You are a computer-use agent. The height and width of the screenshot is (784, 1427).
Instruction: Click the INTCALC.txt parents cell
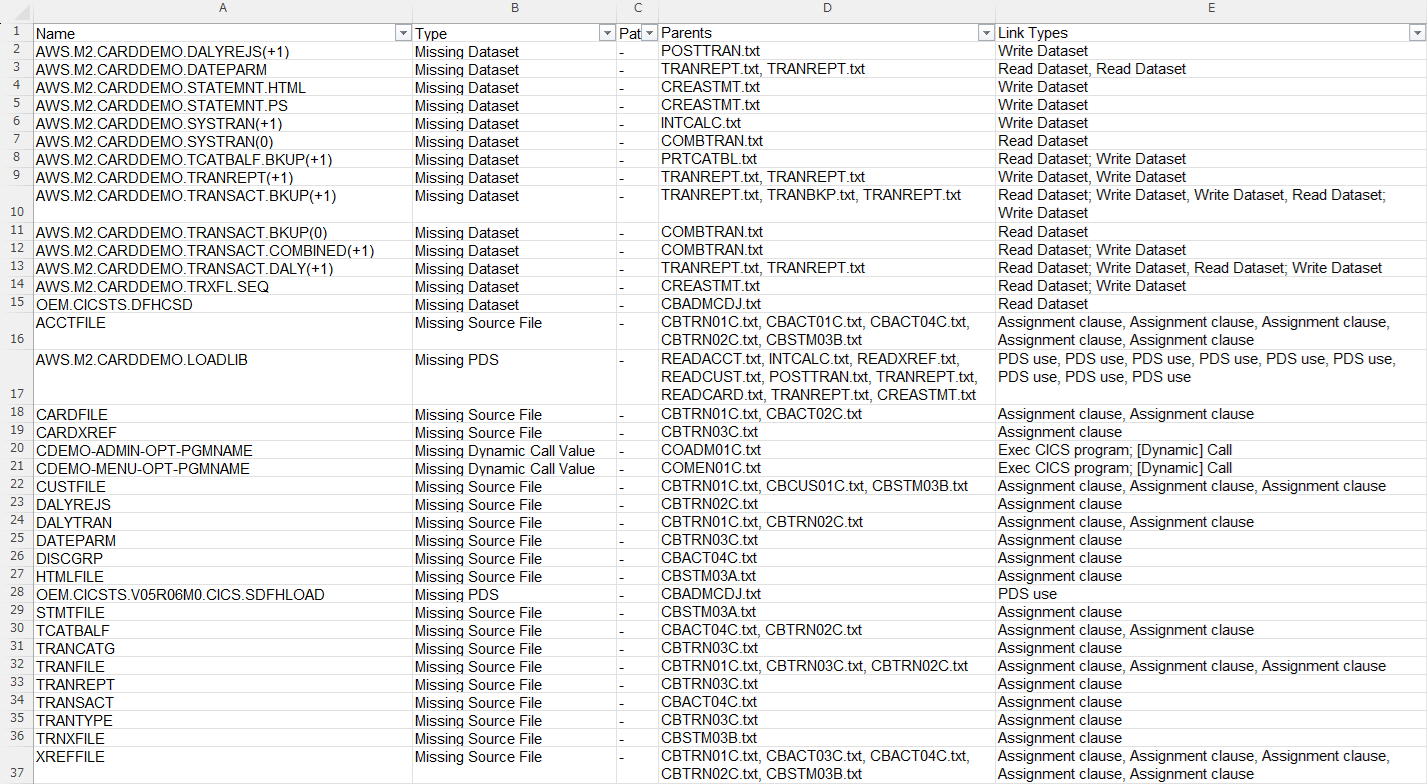[x=827, y=123]
